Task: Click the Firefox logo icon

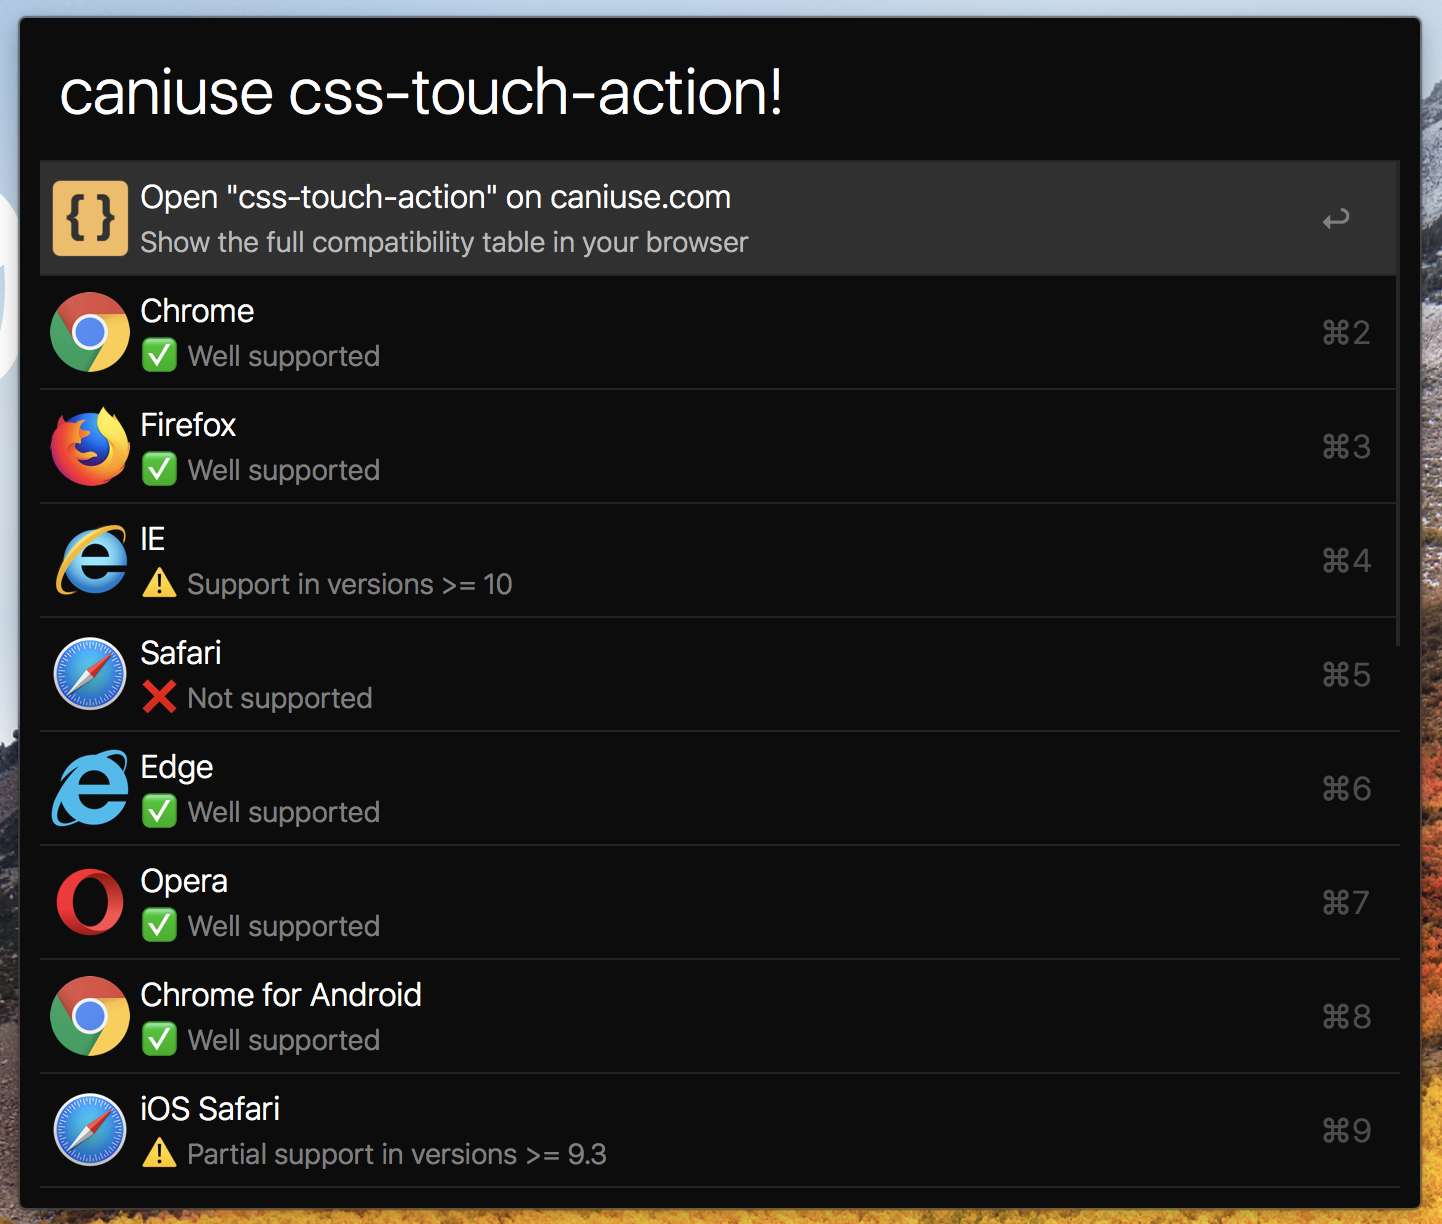Action: [90, 446]
